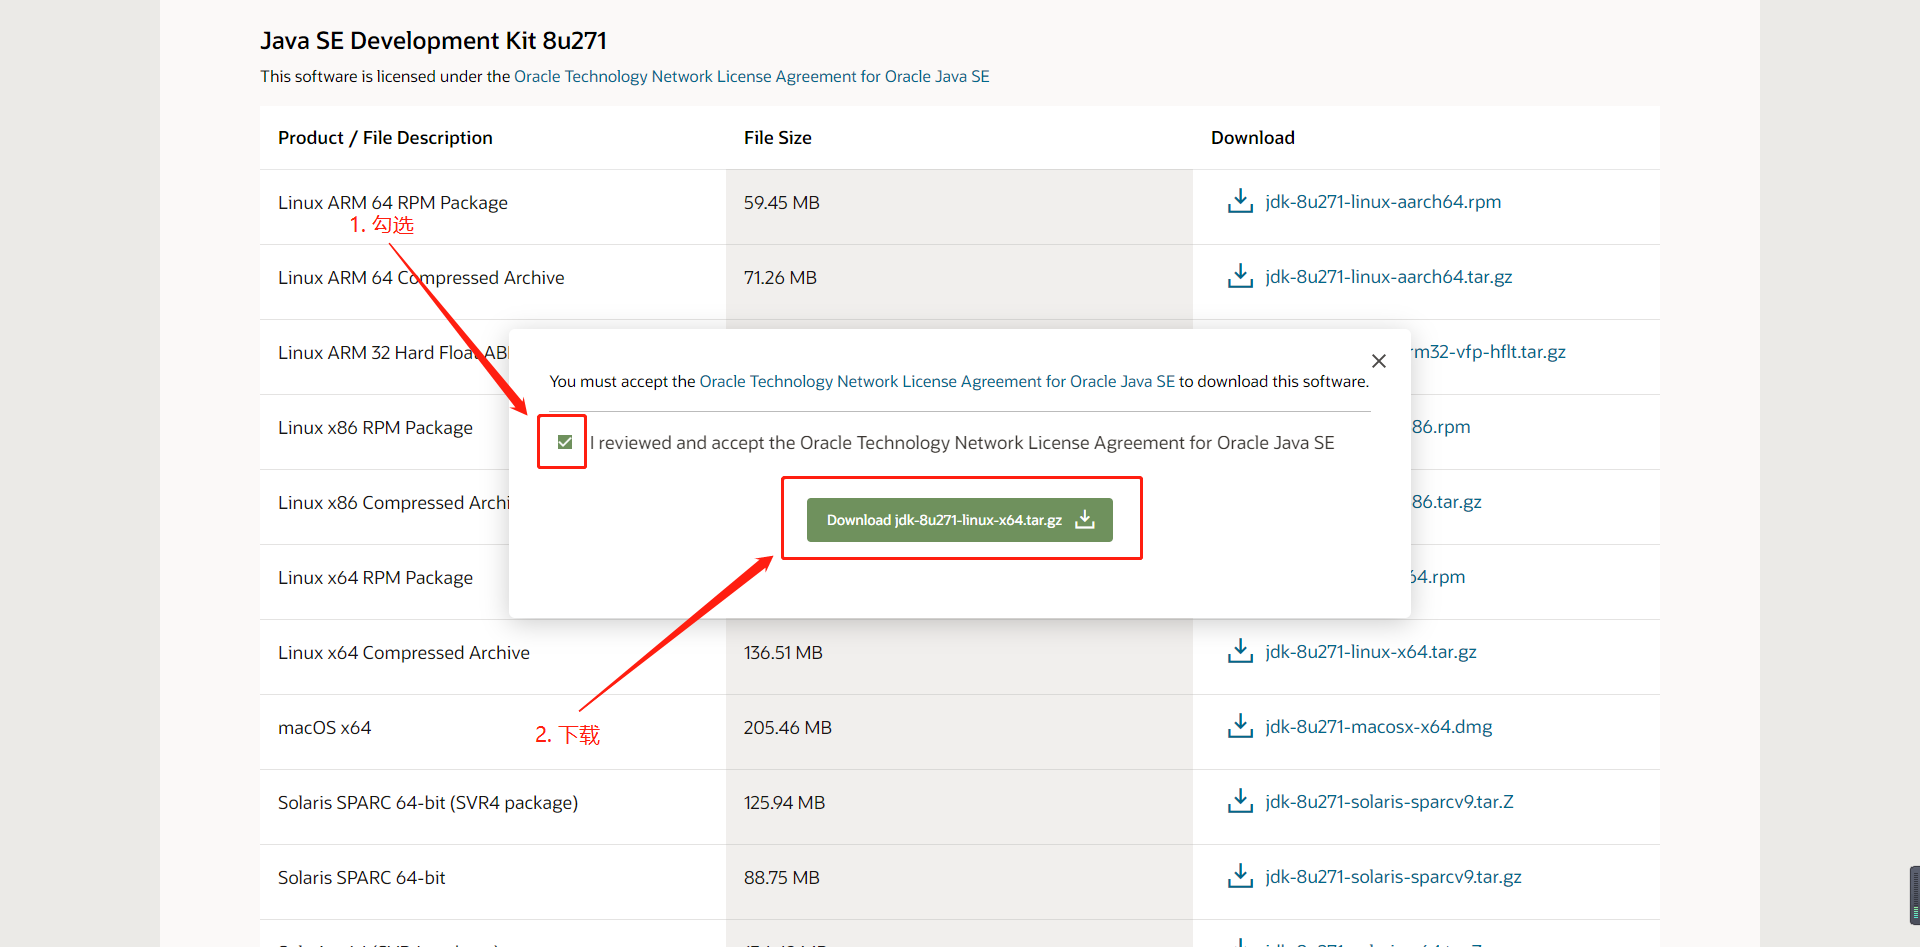The width and height of the screenshot is (1920, 947).
Task: Click 'Solaris SPARC 64-bit' in the 88.75 MB row
Action: click(362, 878)
